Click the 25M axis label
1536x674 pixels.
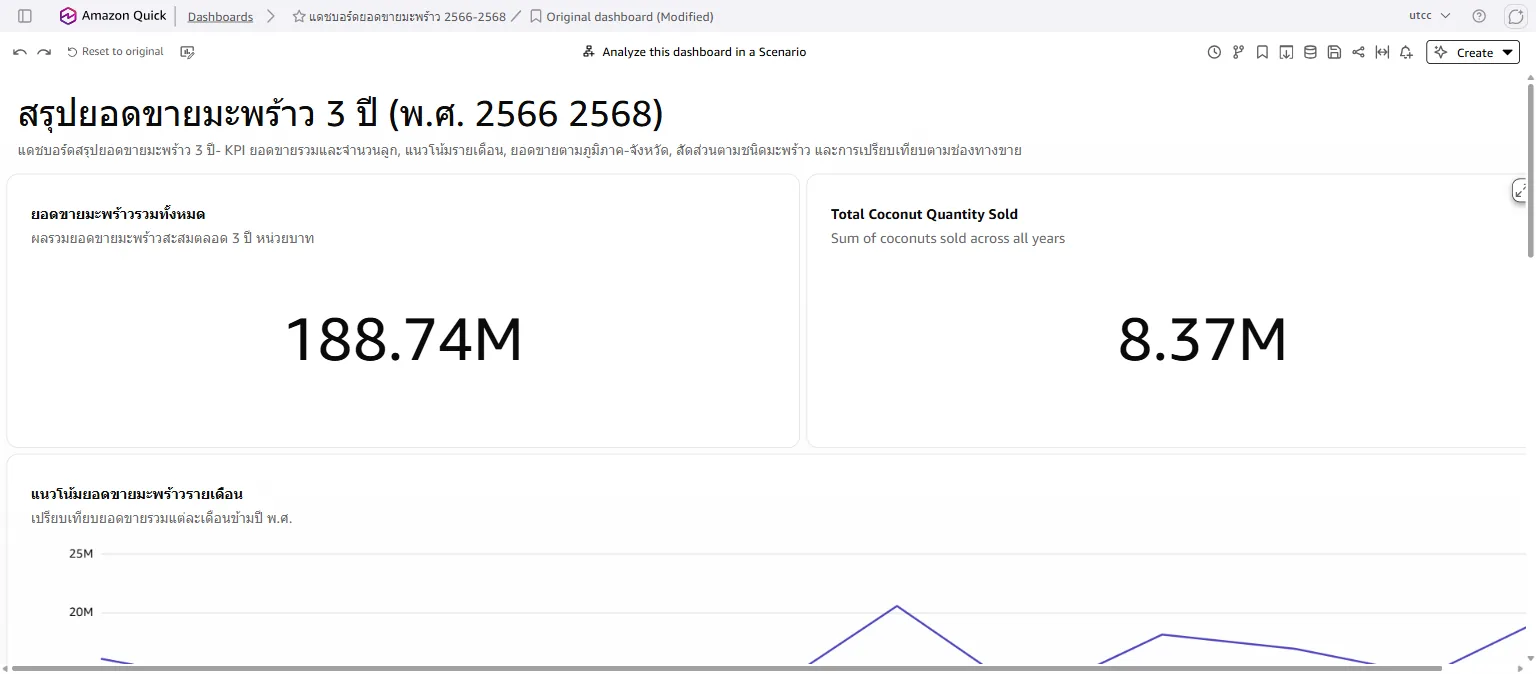[x=81, y=554]
